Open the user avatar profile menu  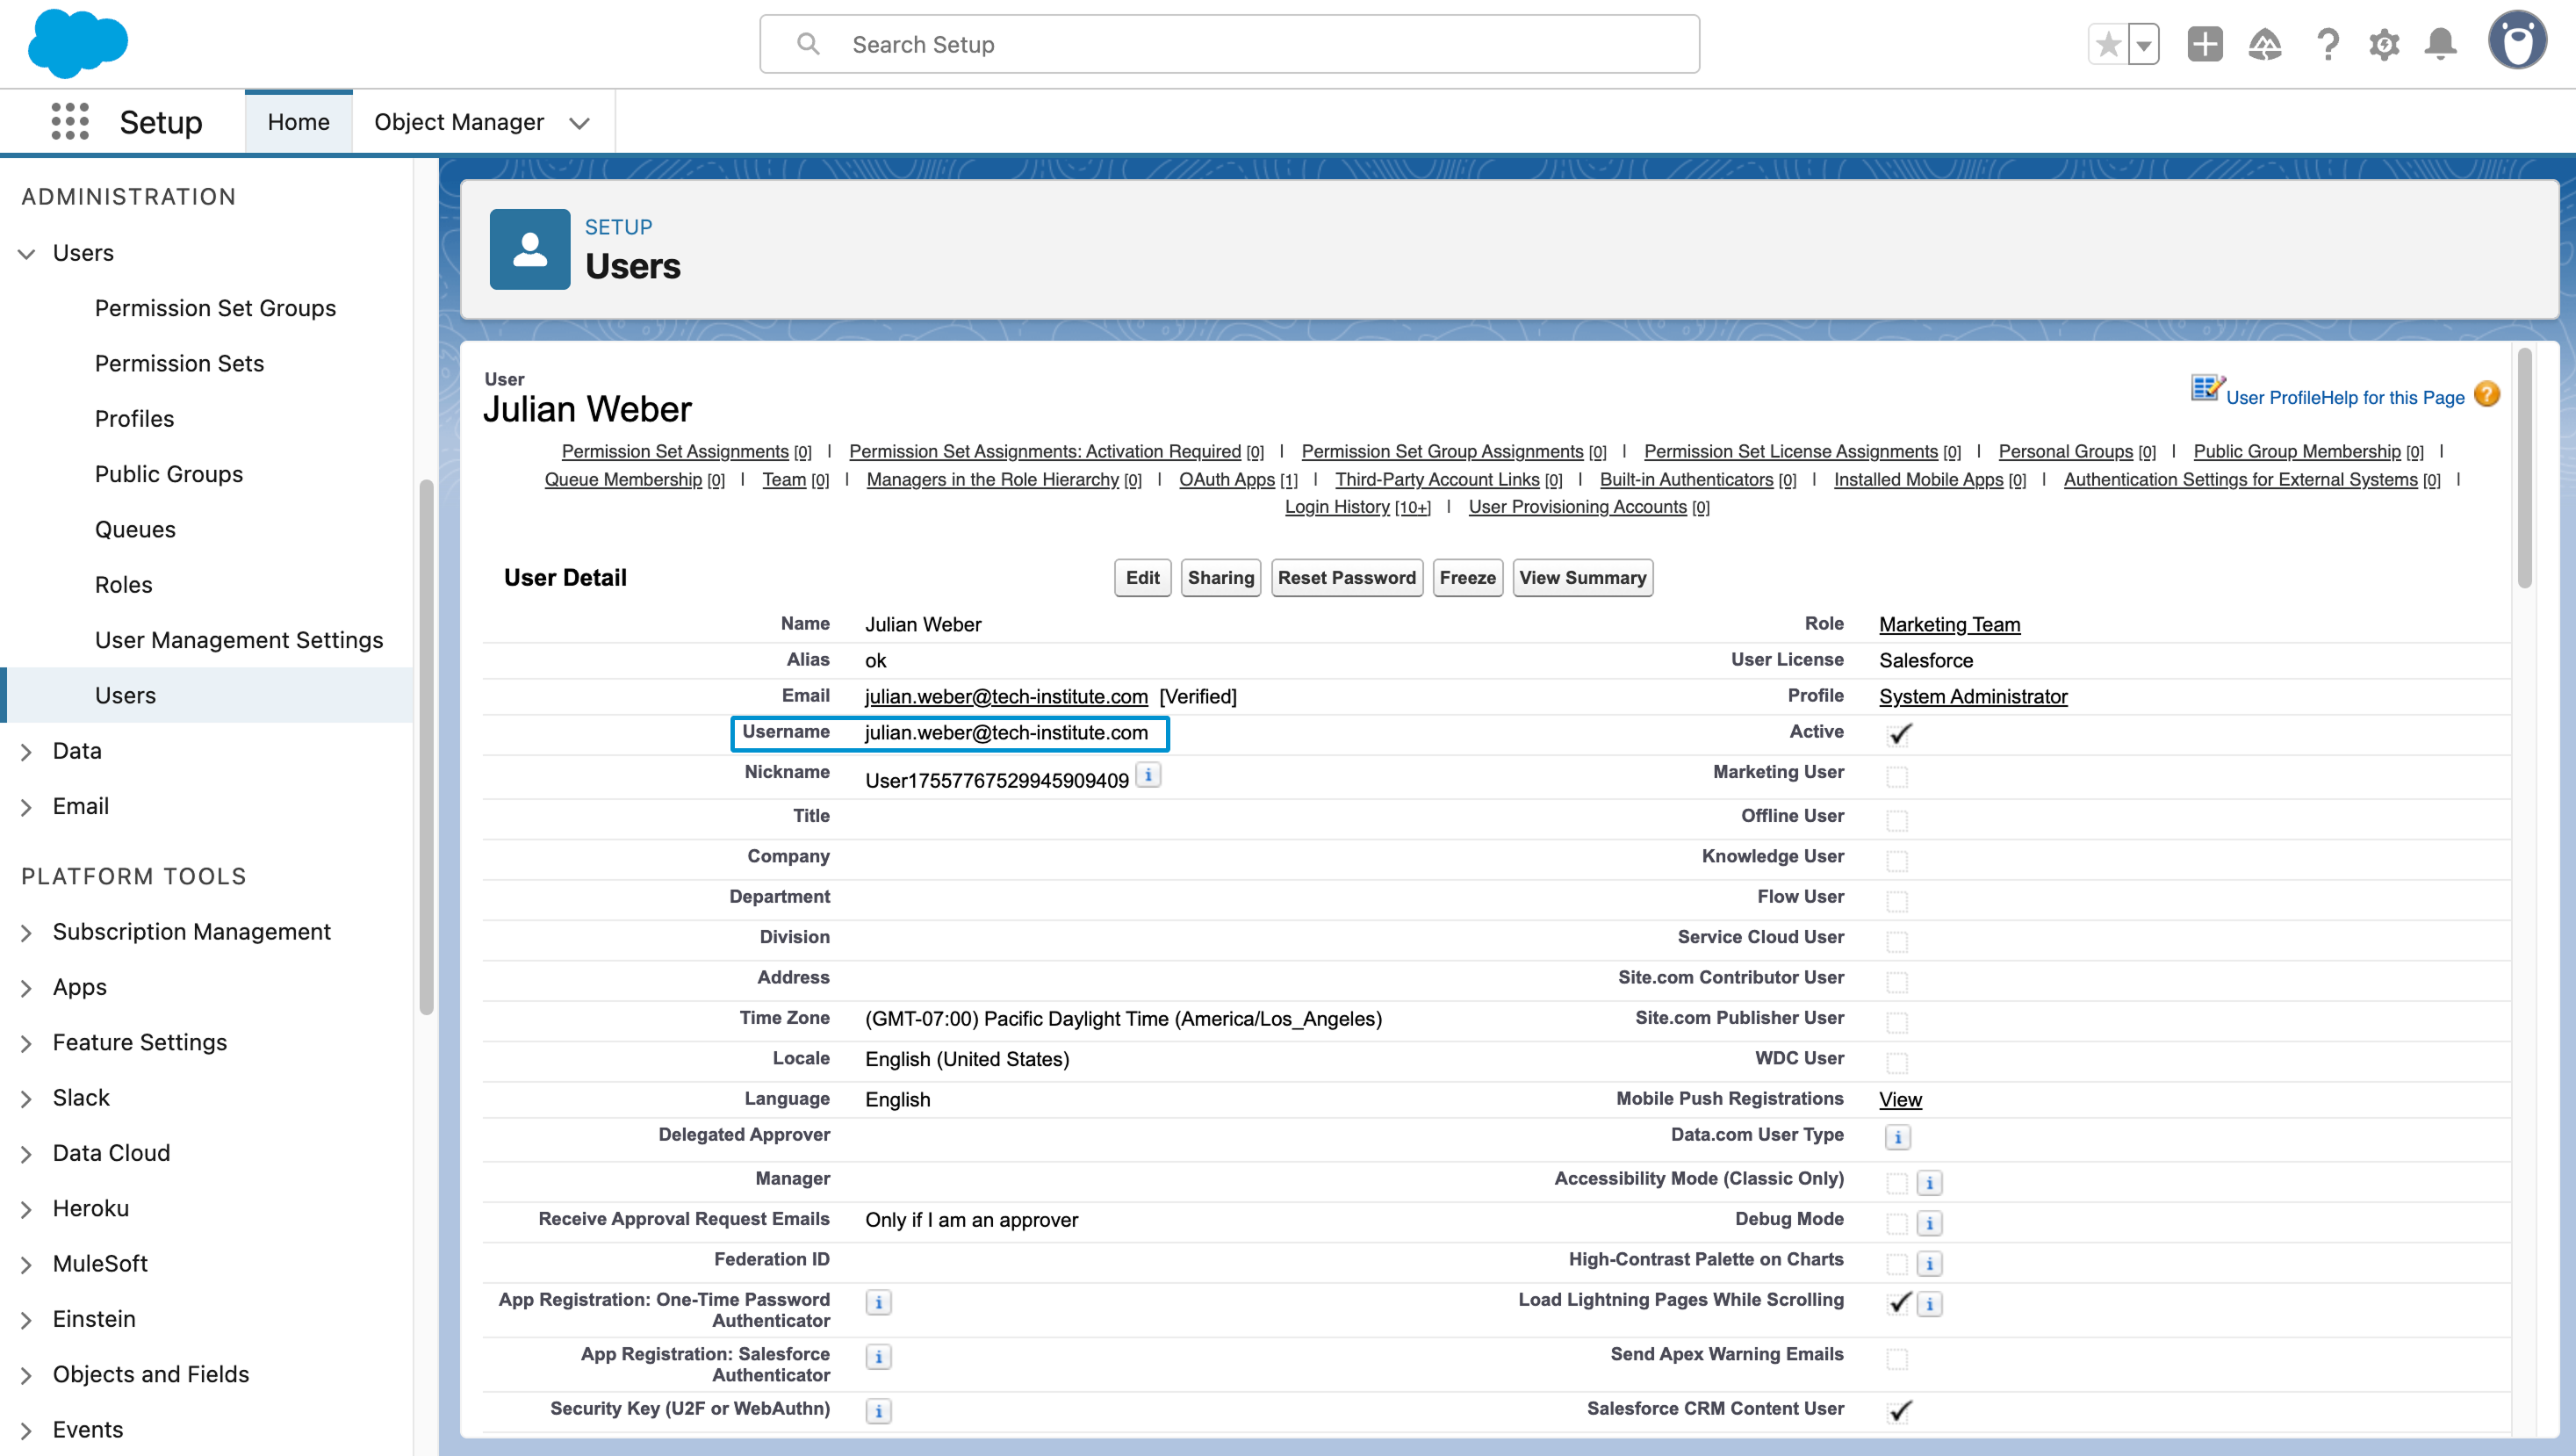[2518, 42]
